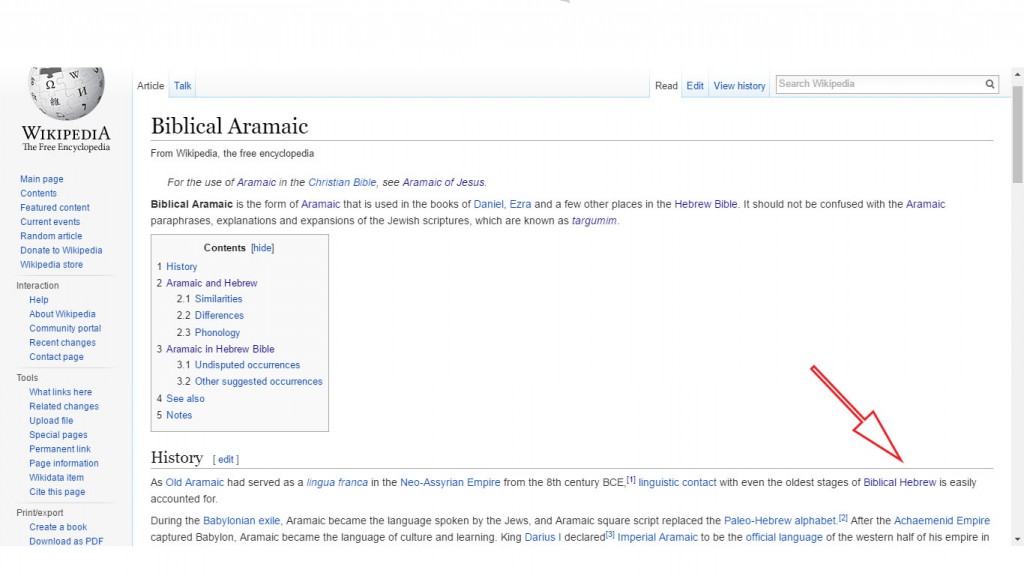This screenshot has height=576, width=1024.
Task: Open the targumim link
Action: coord(594,221)
